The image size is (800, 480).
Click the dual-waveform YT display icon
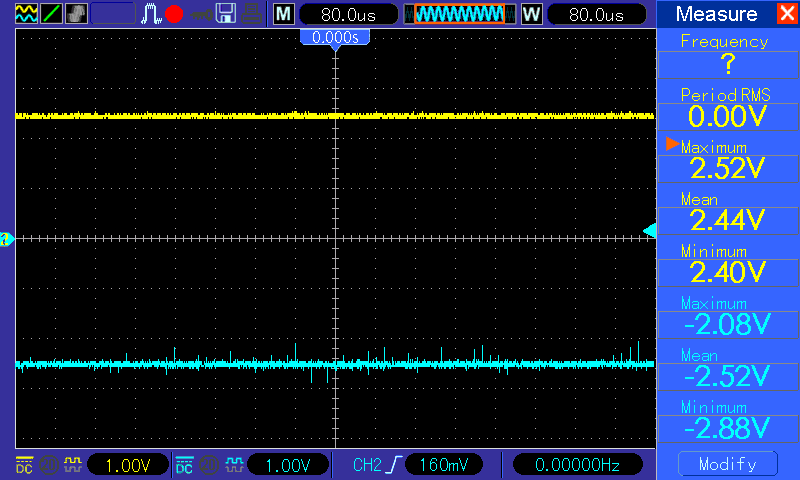26,13
